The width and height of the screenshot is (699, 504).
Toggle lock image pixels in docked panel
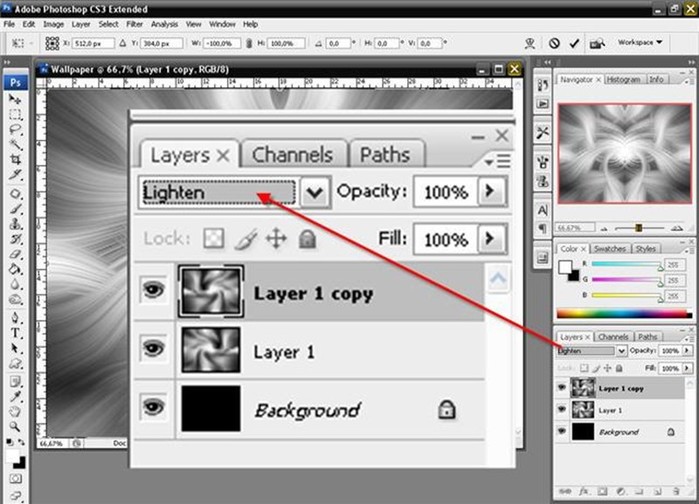(596, 368)
